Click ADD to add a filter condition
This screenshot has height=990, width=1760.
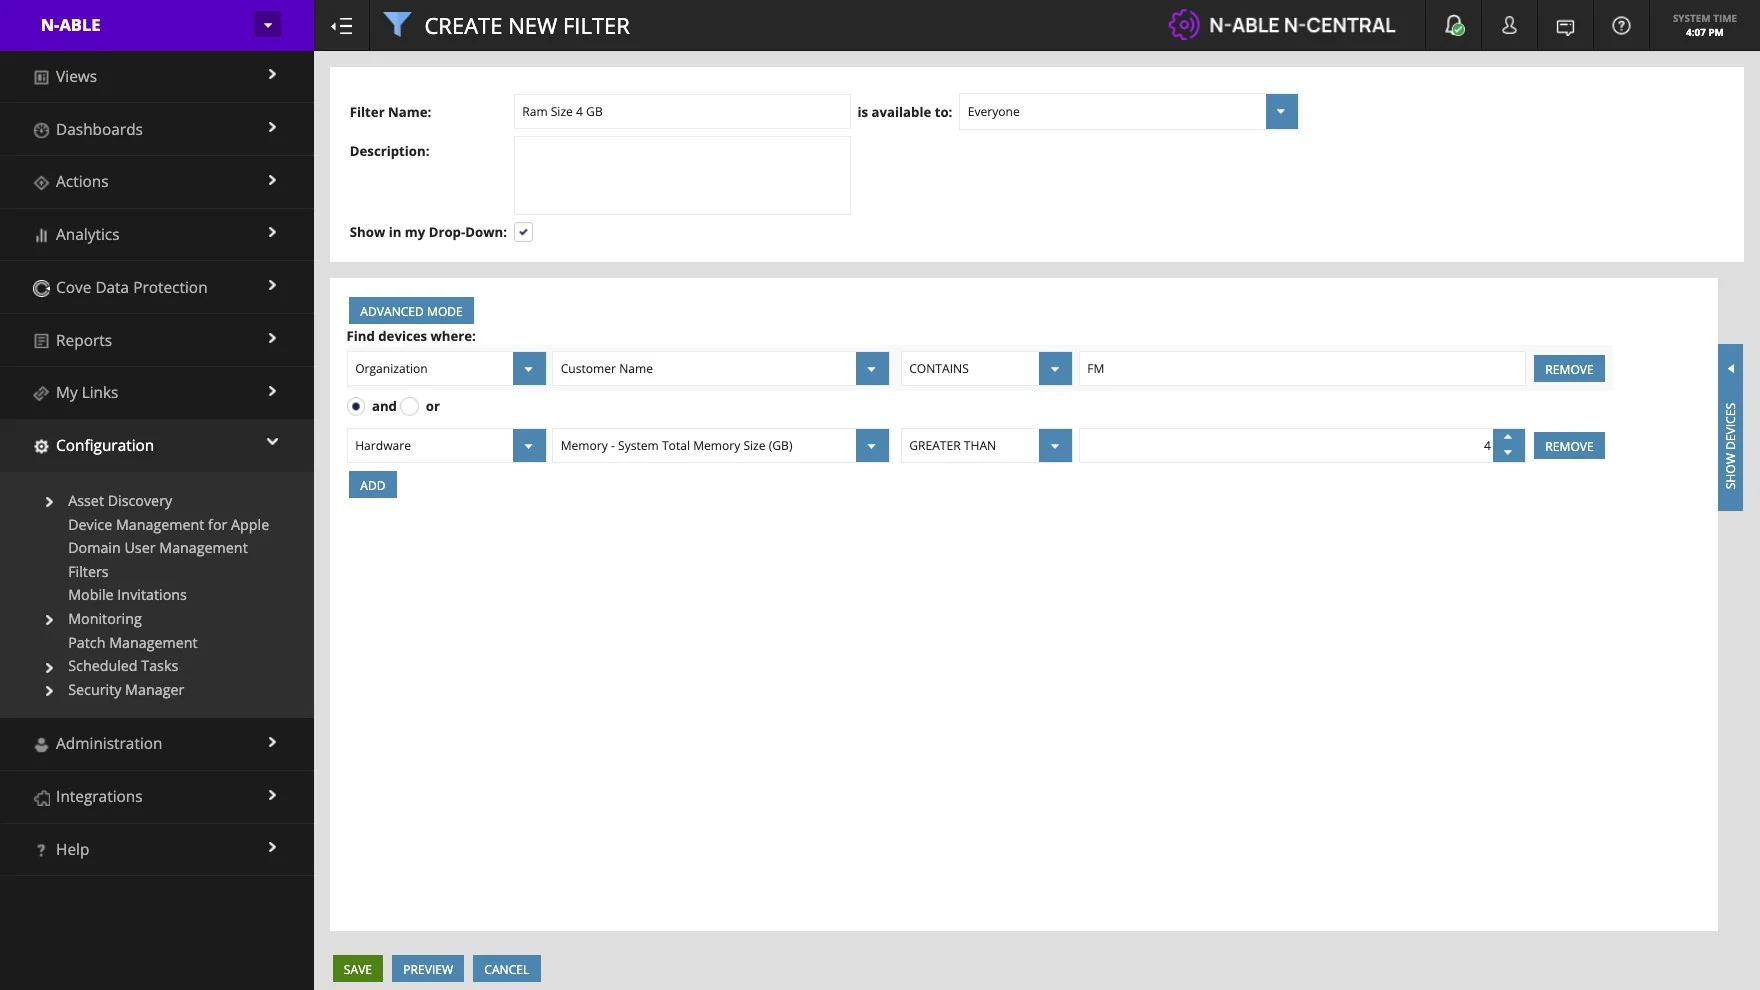click(x=373, y=485)
